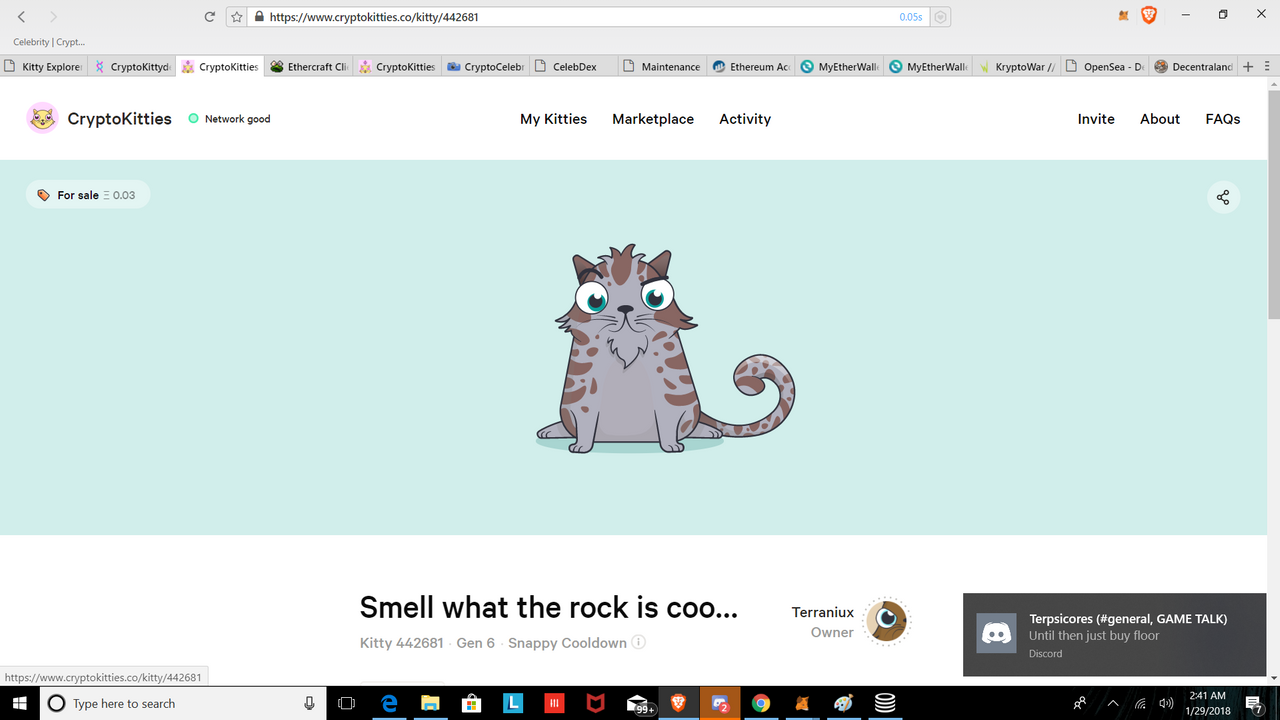Click the kitty name heading Smell what the rock
Image resolution: width=1280 pixels, height=720 pixels.
[x=549, y=607]
